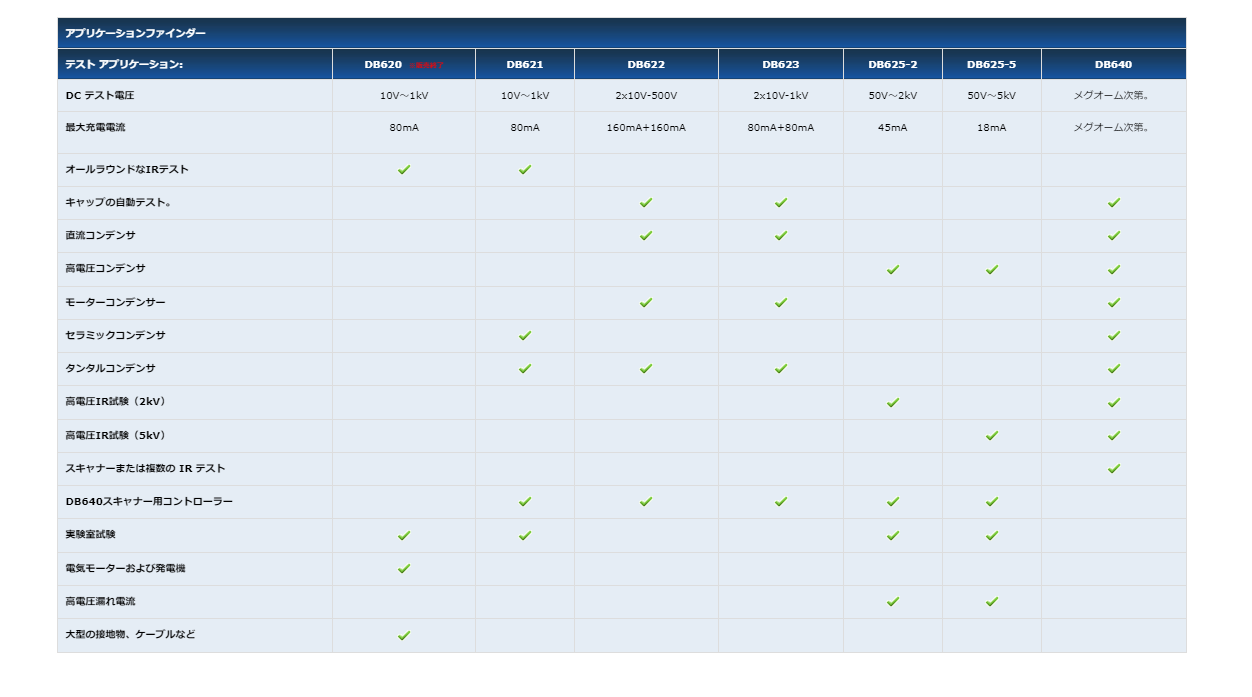Click the スキャナーまたは複数の IR テスト label
Screen dimensions: 1252x697
coord(145,469)
